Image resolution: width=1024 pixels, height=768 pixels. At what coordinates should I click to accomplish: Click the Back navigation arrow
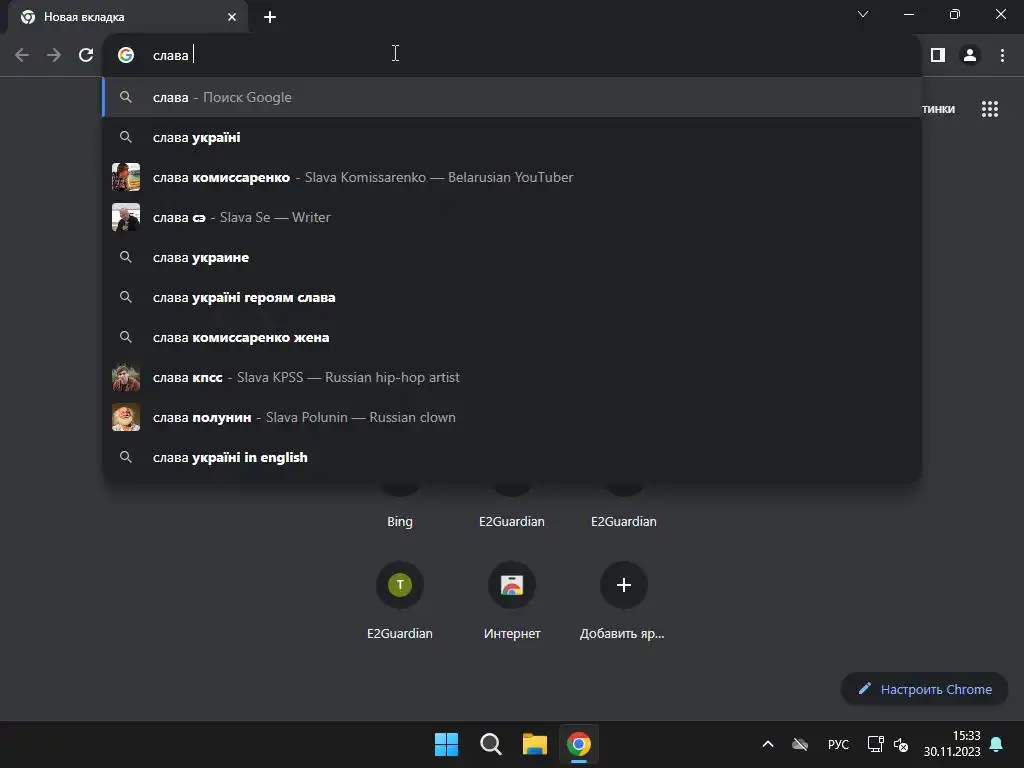pos(22,55)
